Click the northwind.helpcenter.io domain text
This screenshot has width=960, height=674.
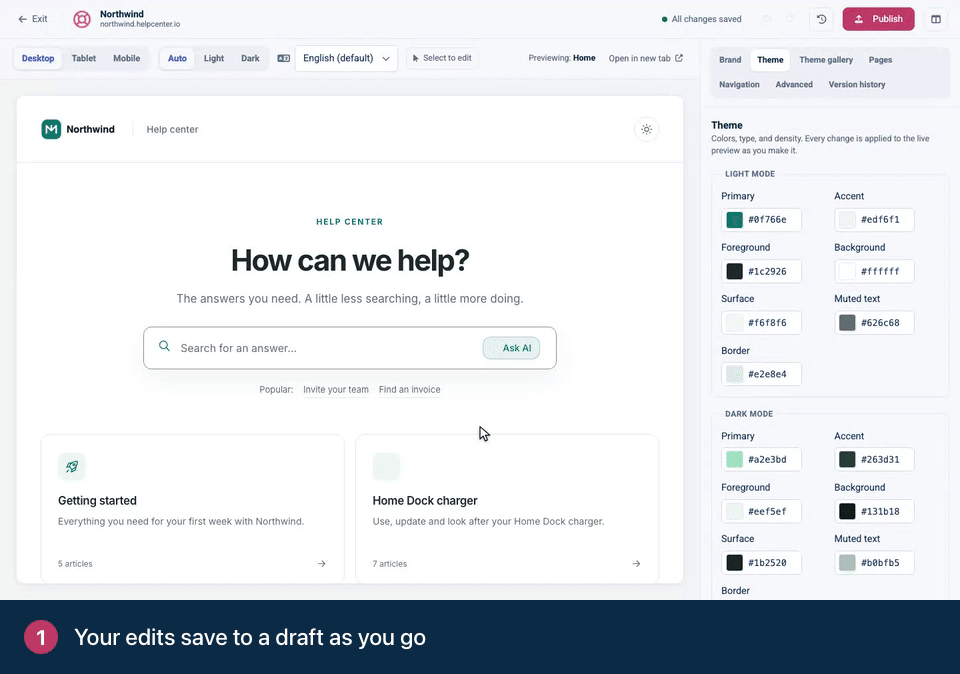pyautogui.click(x=140, y=24)
